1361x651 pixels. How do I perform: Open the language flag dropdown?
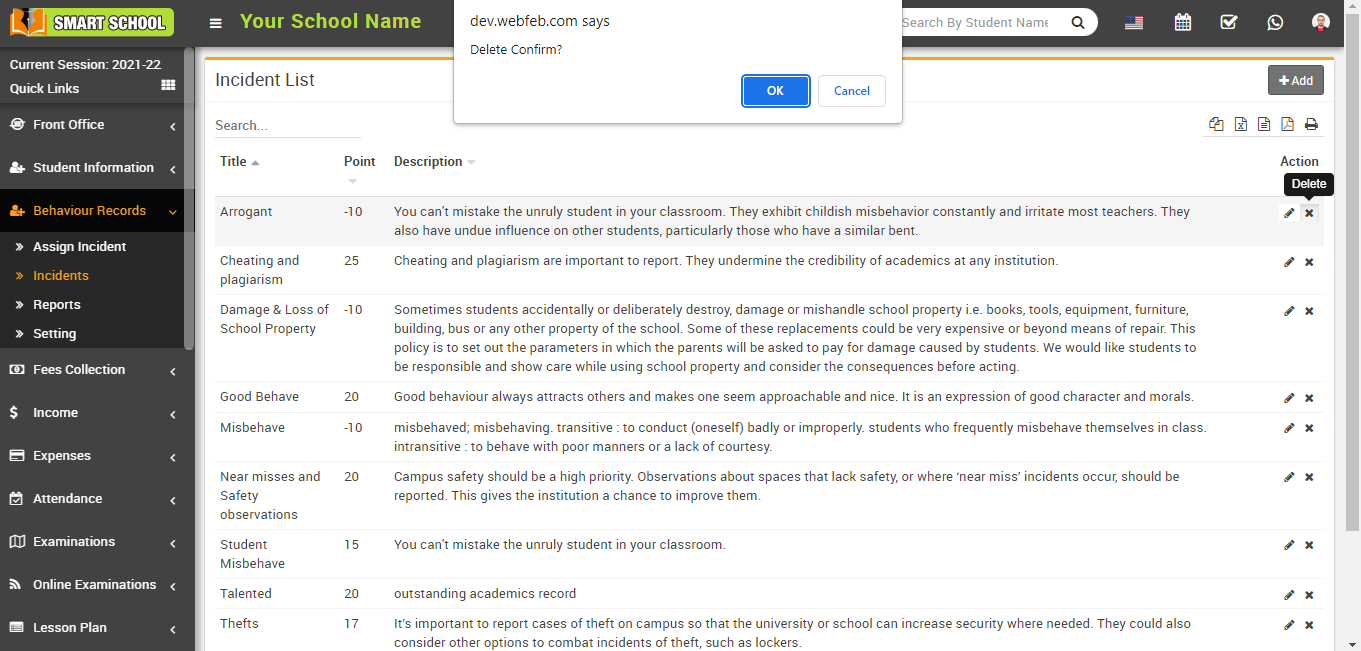(1134, 22)
